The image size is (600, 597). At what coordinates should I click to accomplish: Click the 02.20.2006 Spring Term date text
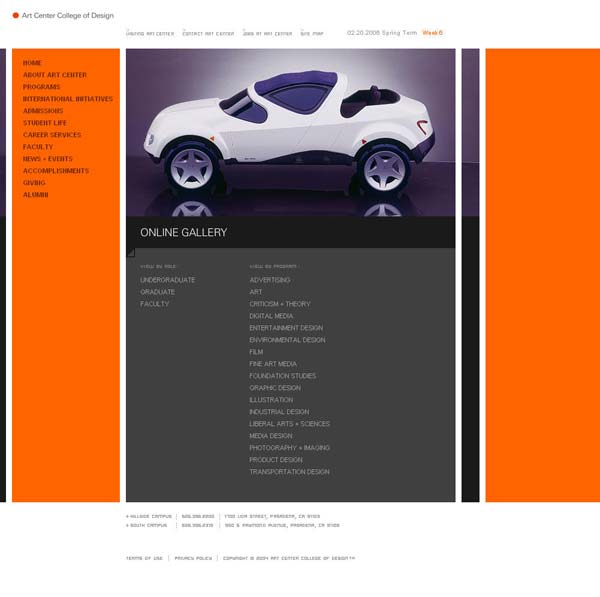click(x=382, y=33)
